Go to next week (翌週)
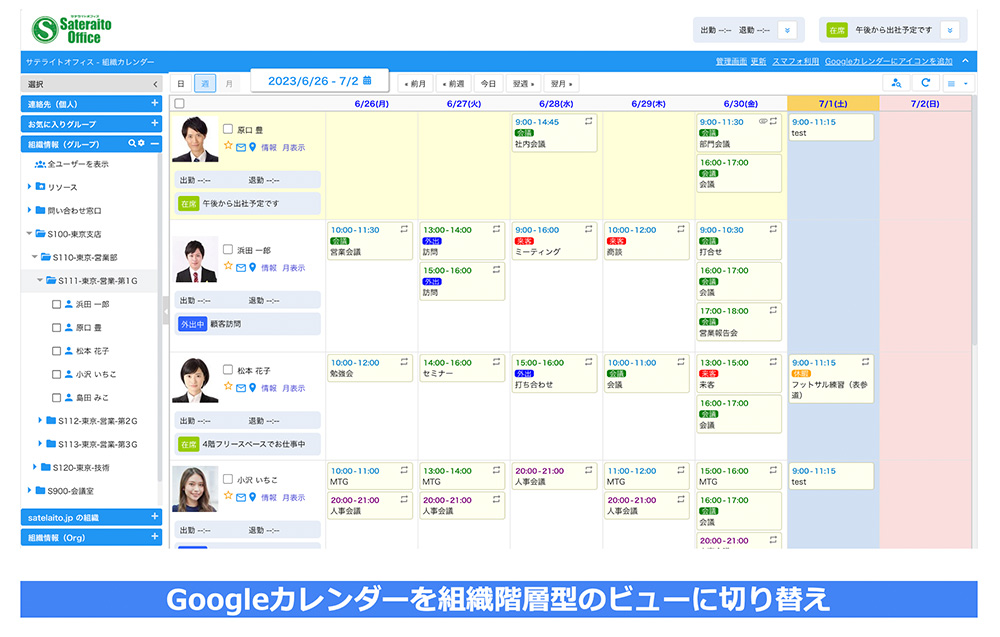The image size is (1000, 637). pyautogui.click(x=524, y=84)
